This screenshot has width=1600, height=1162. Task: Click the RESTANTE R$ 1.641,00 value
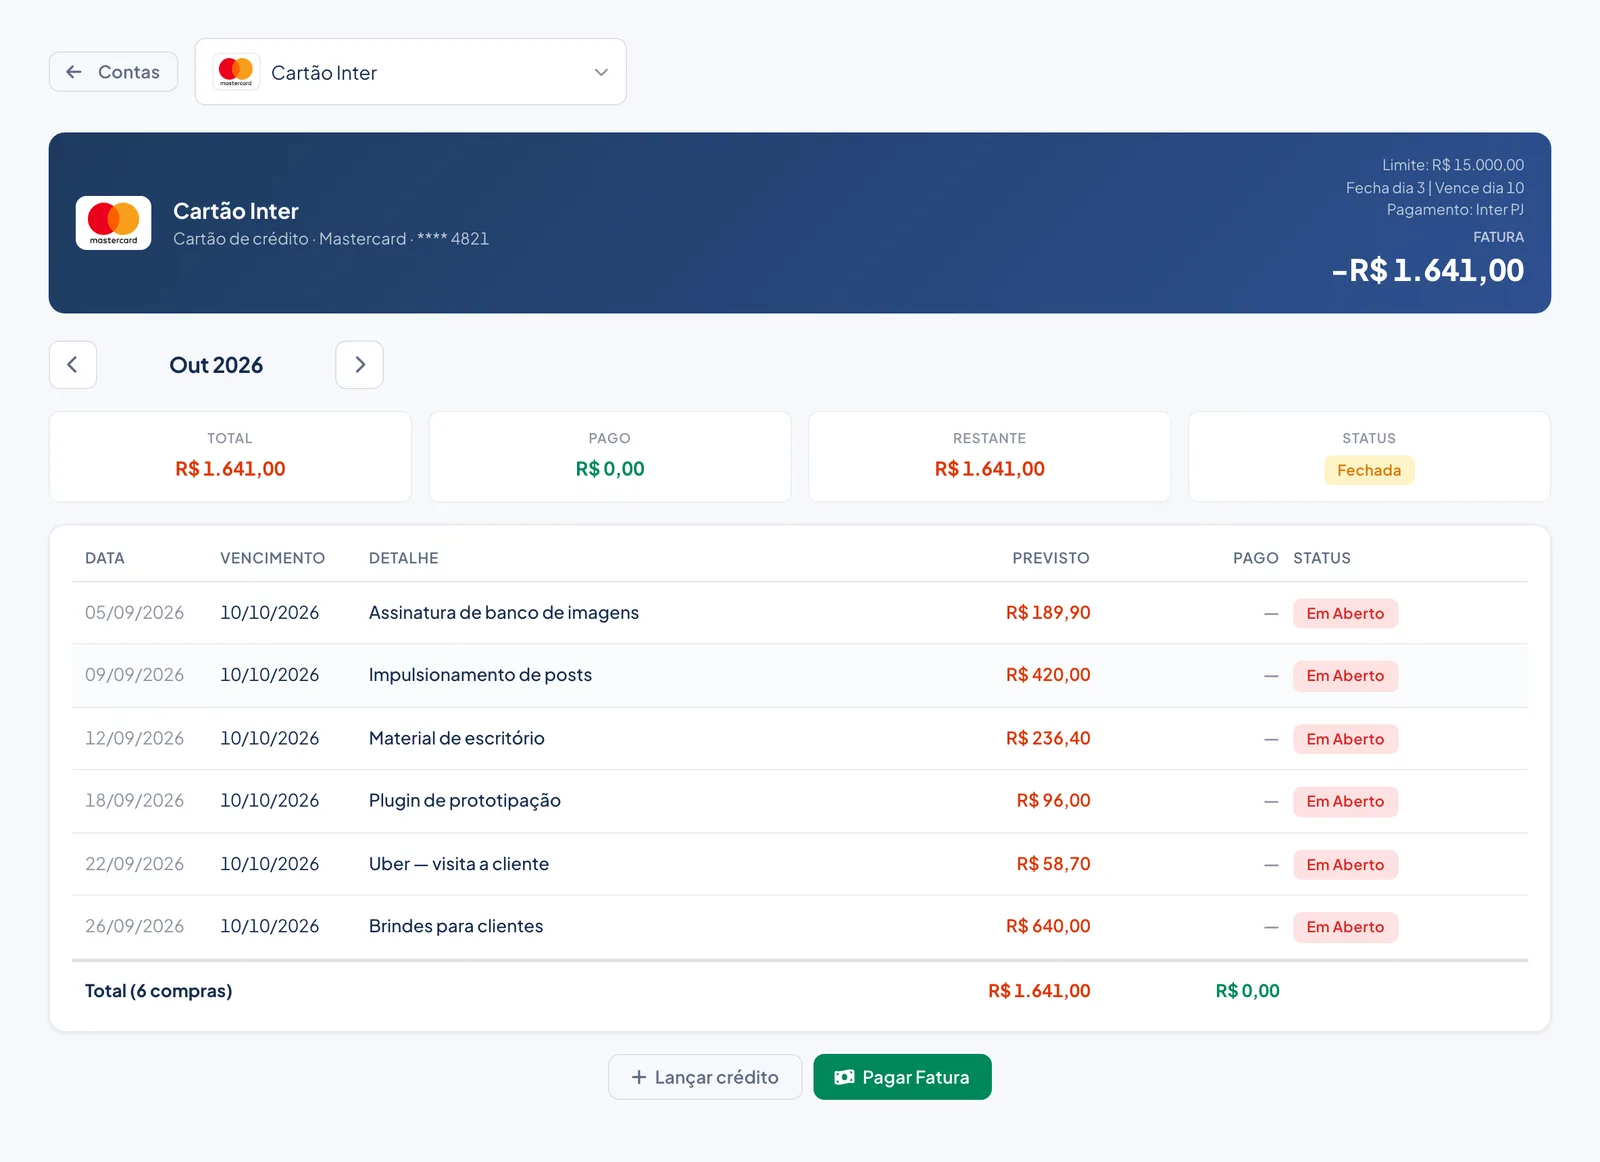tap(989, 469)
